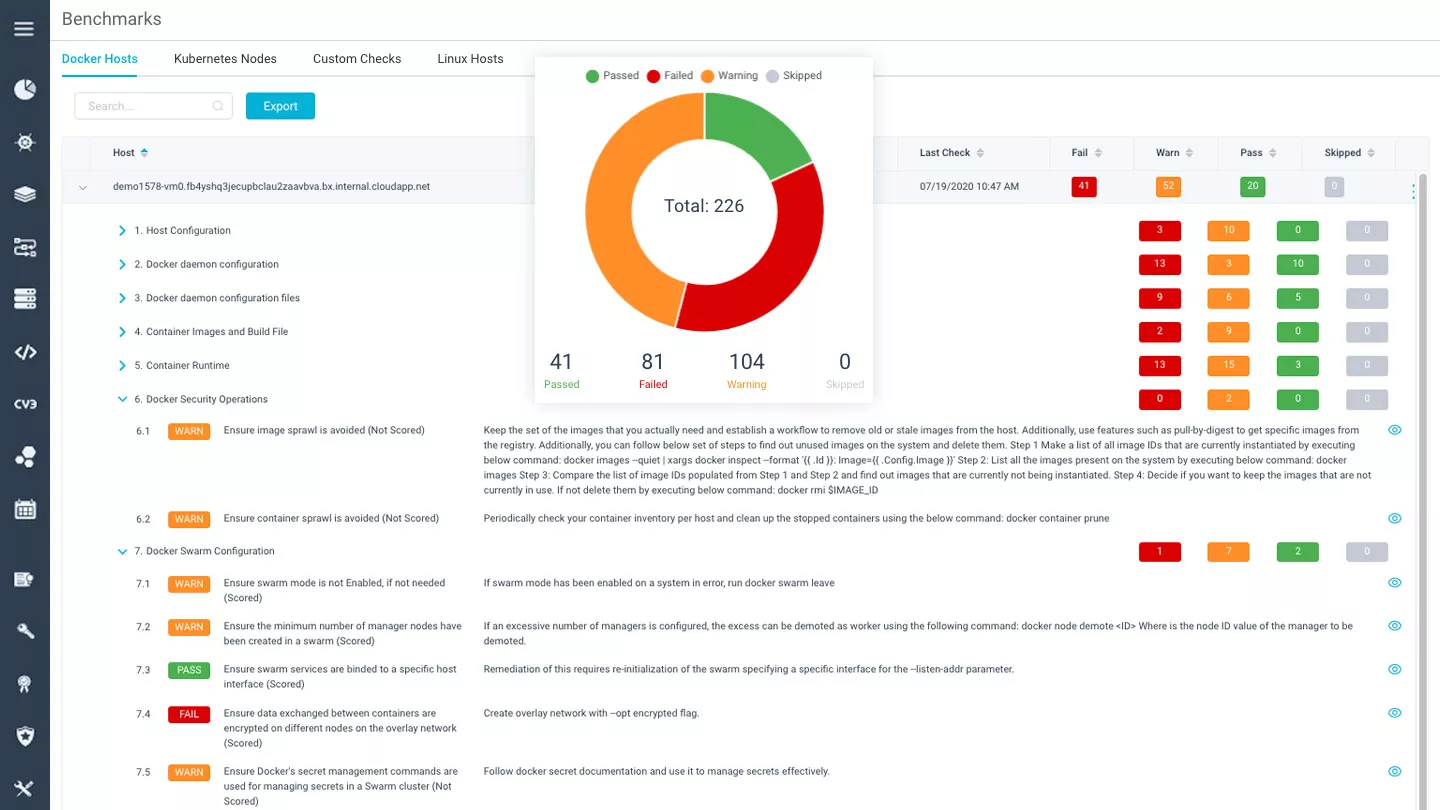Expand 2. Docker daemon configuration section
1440x810 pixels.
point(123,264)
